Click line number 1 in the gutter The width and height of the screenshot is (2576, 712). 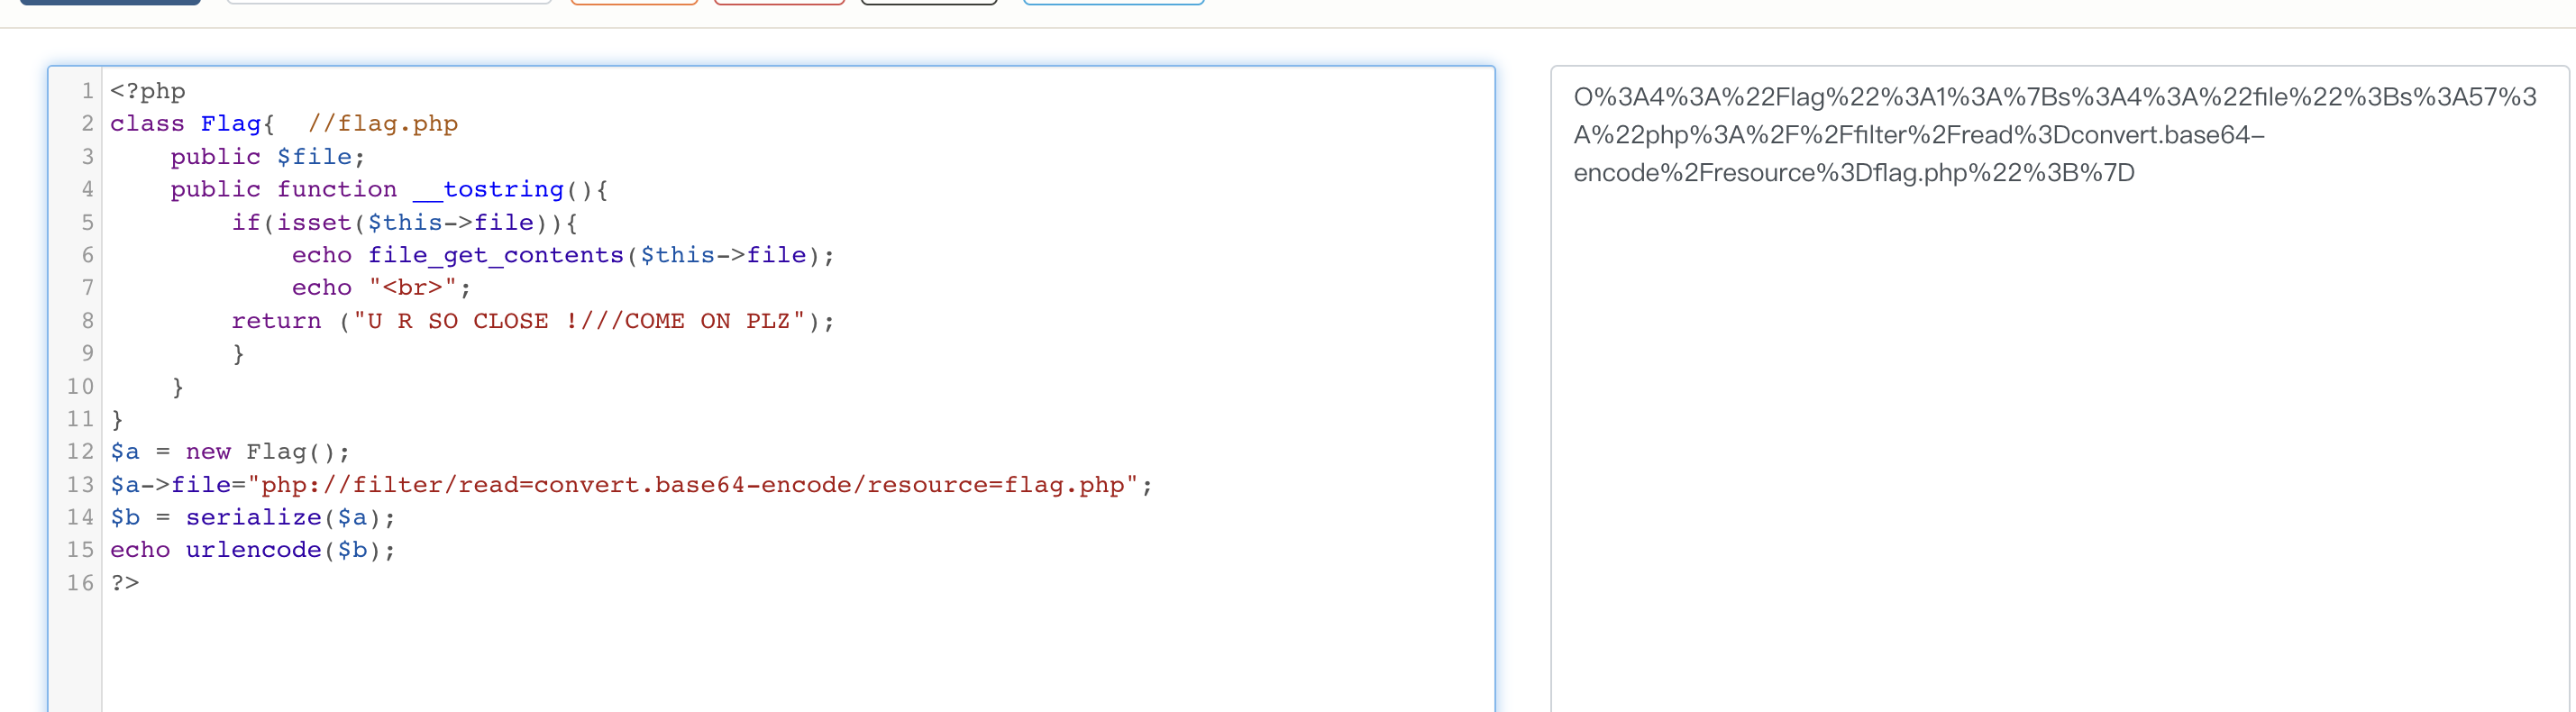[x=88, y=91]
